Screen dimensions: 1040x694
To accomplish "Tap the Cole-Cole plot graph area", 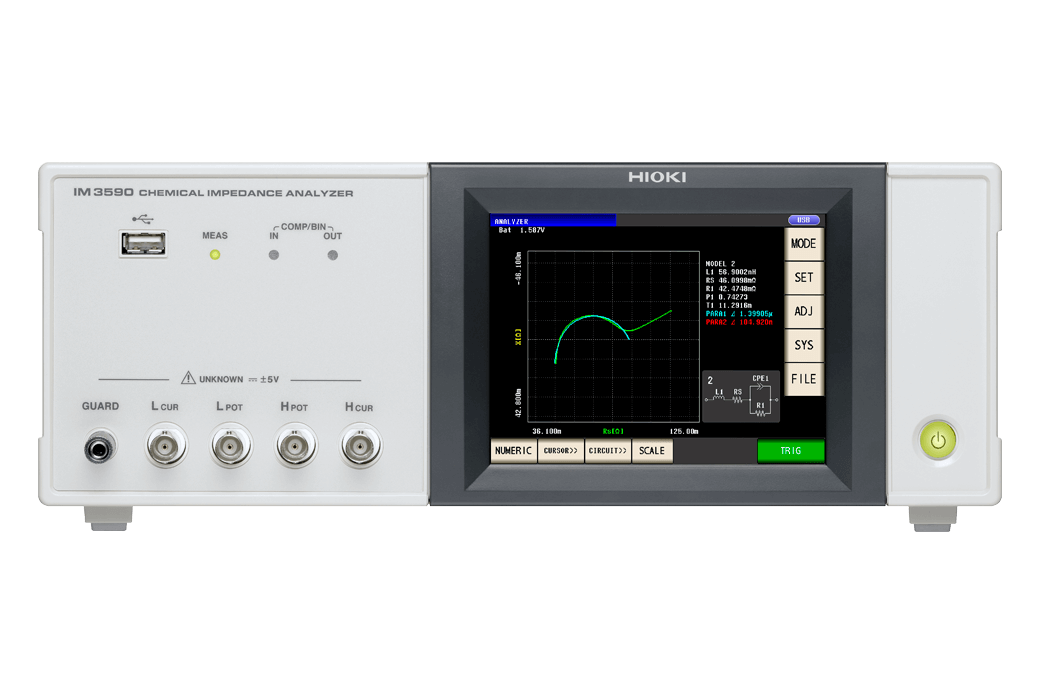I will [x=614, y=336].
